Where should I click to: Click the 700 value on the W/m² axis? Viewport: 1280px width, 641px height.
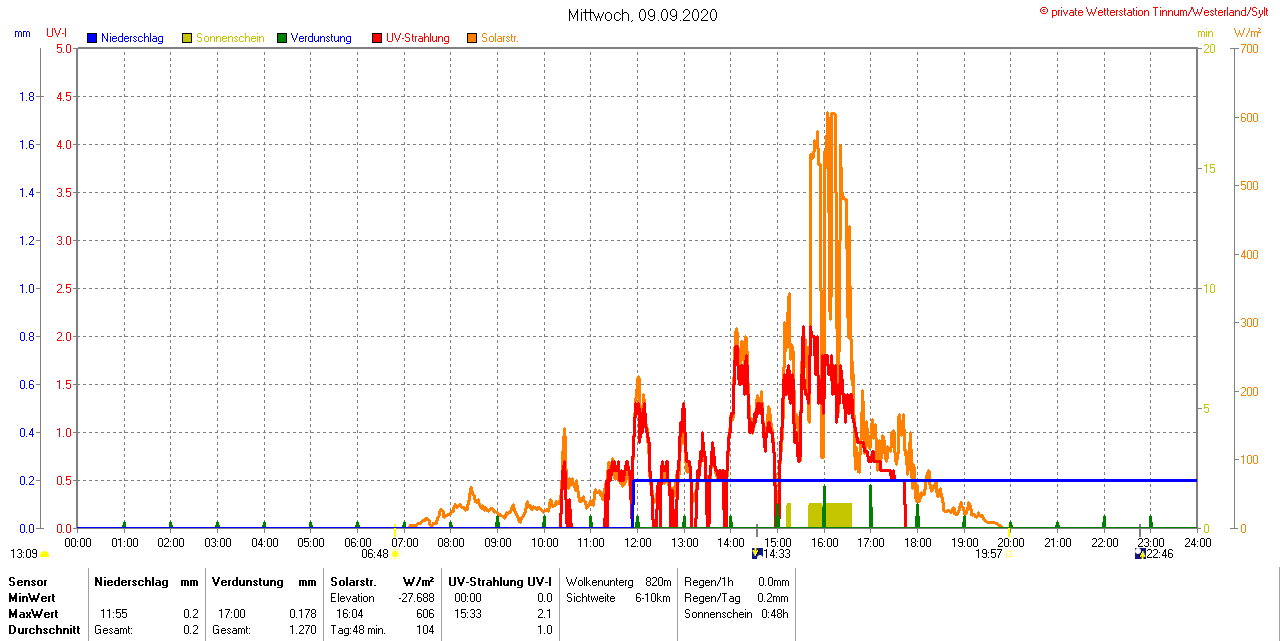coord(1247,48)
